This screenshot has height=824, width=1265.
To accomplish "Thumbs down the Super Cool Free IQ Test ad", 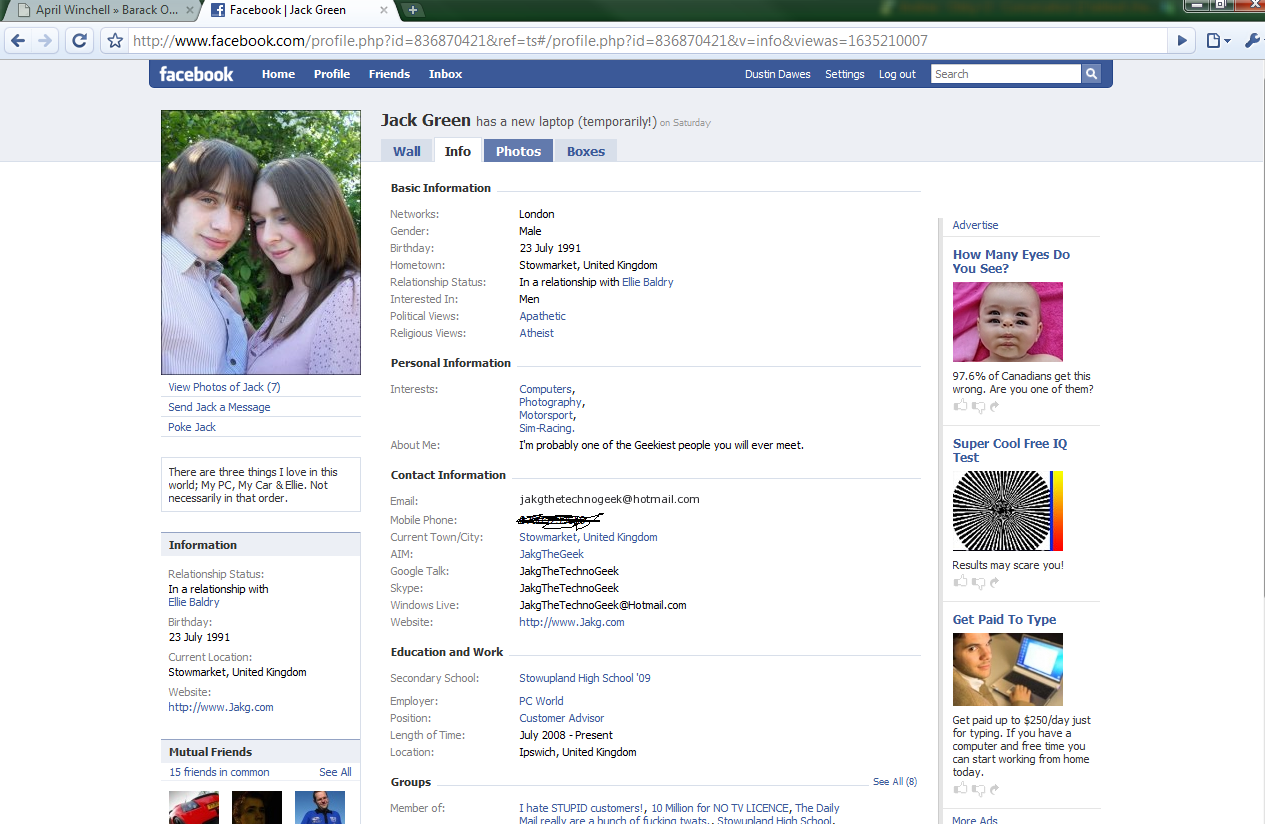I will (x=978, y=582).
